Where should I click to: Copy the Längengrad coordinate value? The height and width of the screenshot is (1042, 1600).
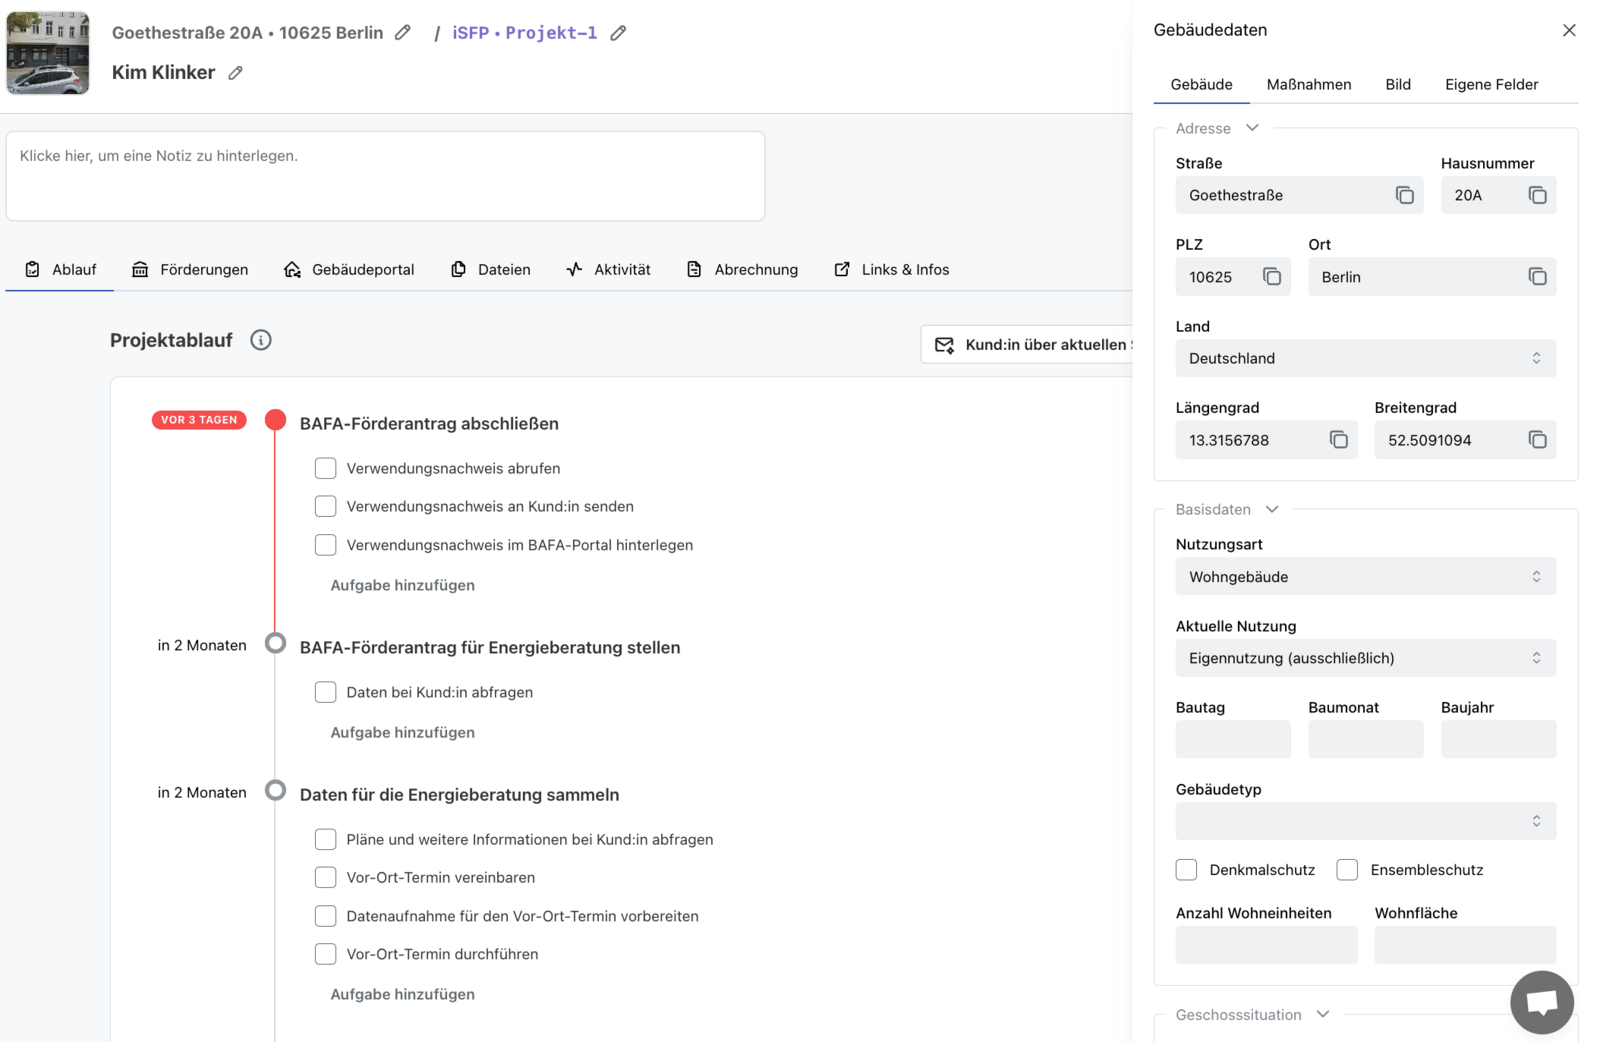pyautogui.click(x=1338, y=440)
